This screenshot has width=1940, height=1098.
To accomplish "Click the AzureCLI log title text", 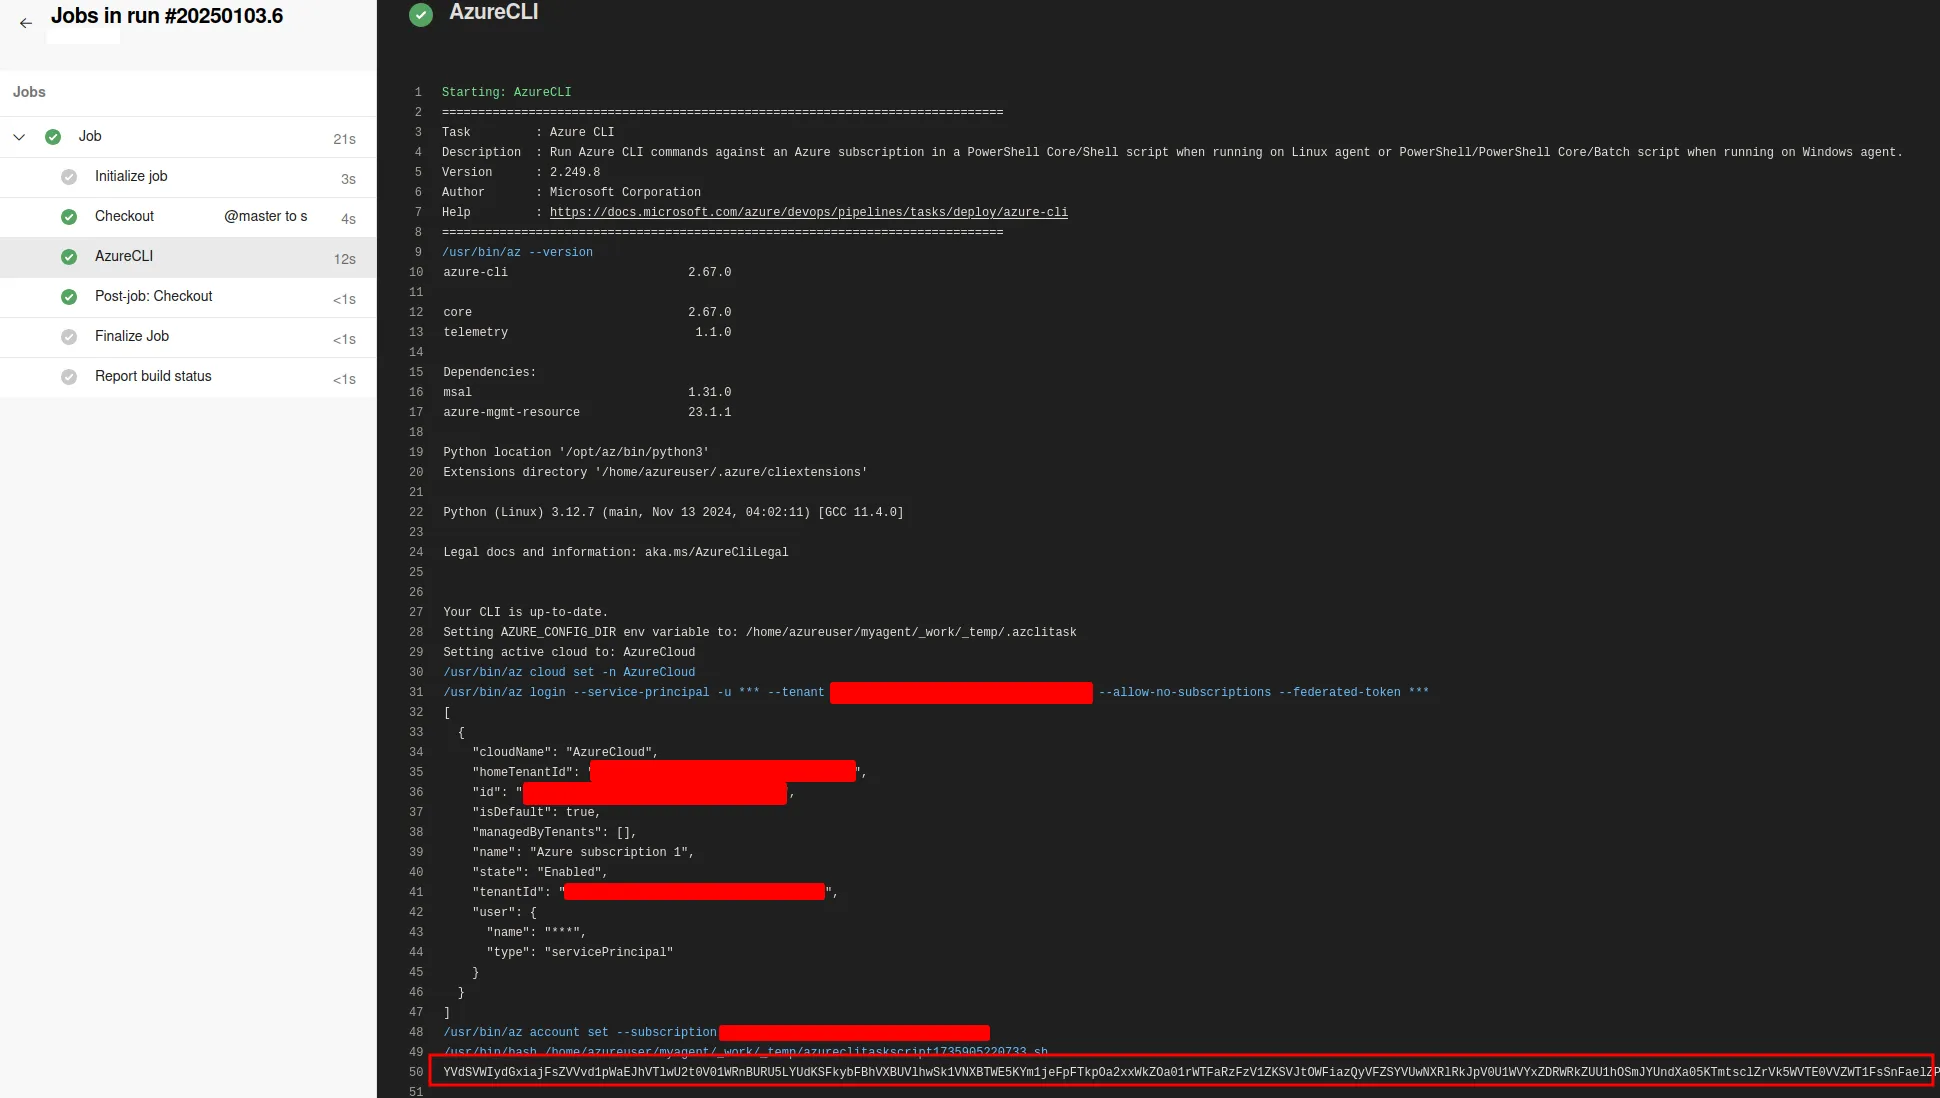I will tap(493, 12).
